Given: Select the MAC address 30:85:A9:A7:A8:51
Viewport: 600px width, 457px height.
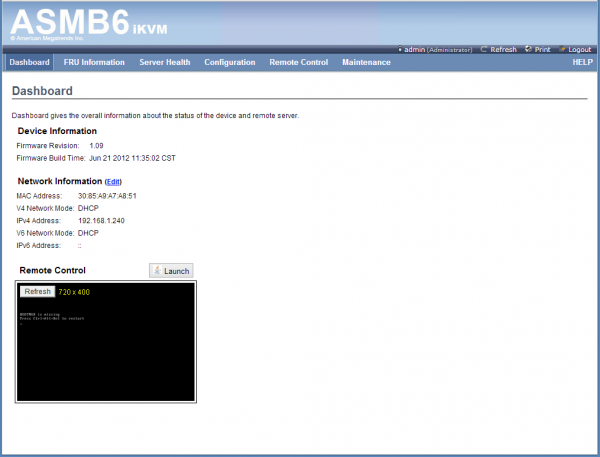Looking at the screenshot, I should [x=107, y=196].
